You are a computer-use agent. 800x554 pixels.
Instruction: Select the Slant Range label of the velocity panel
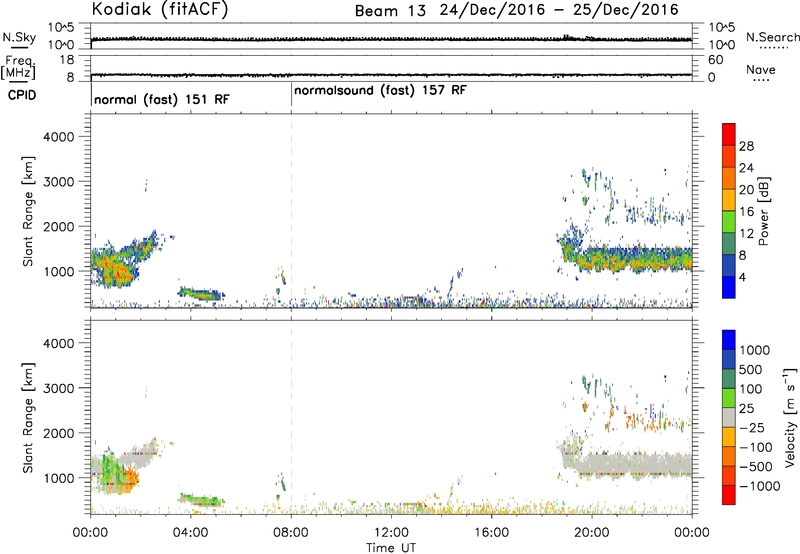click(28, 418)
